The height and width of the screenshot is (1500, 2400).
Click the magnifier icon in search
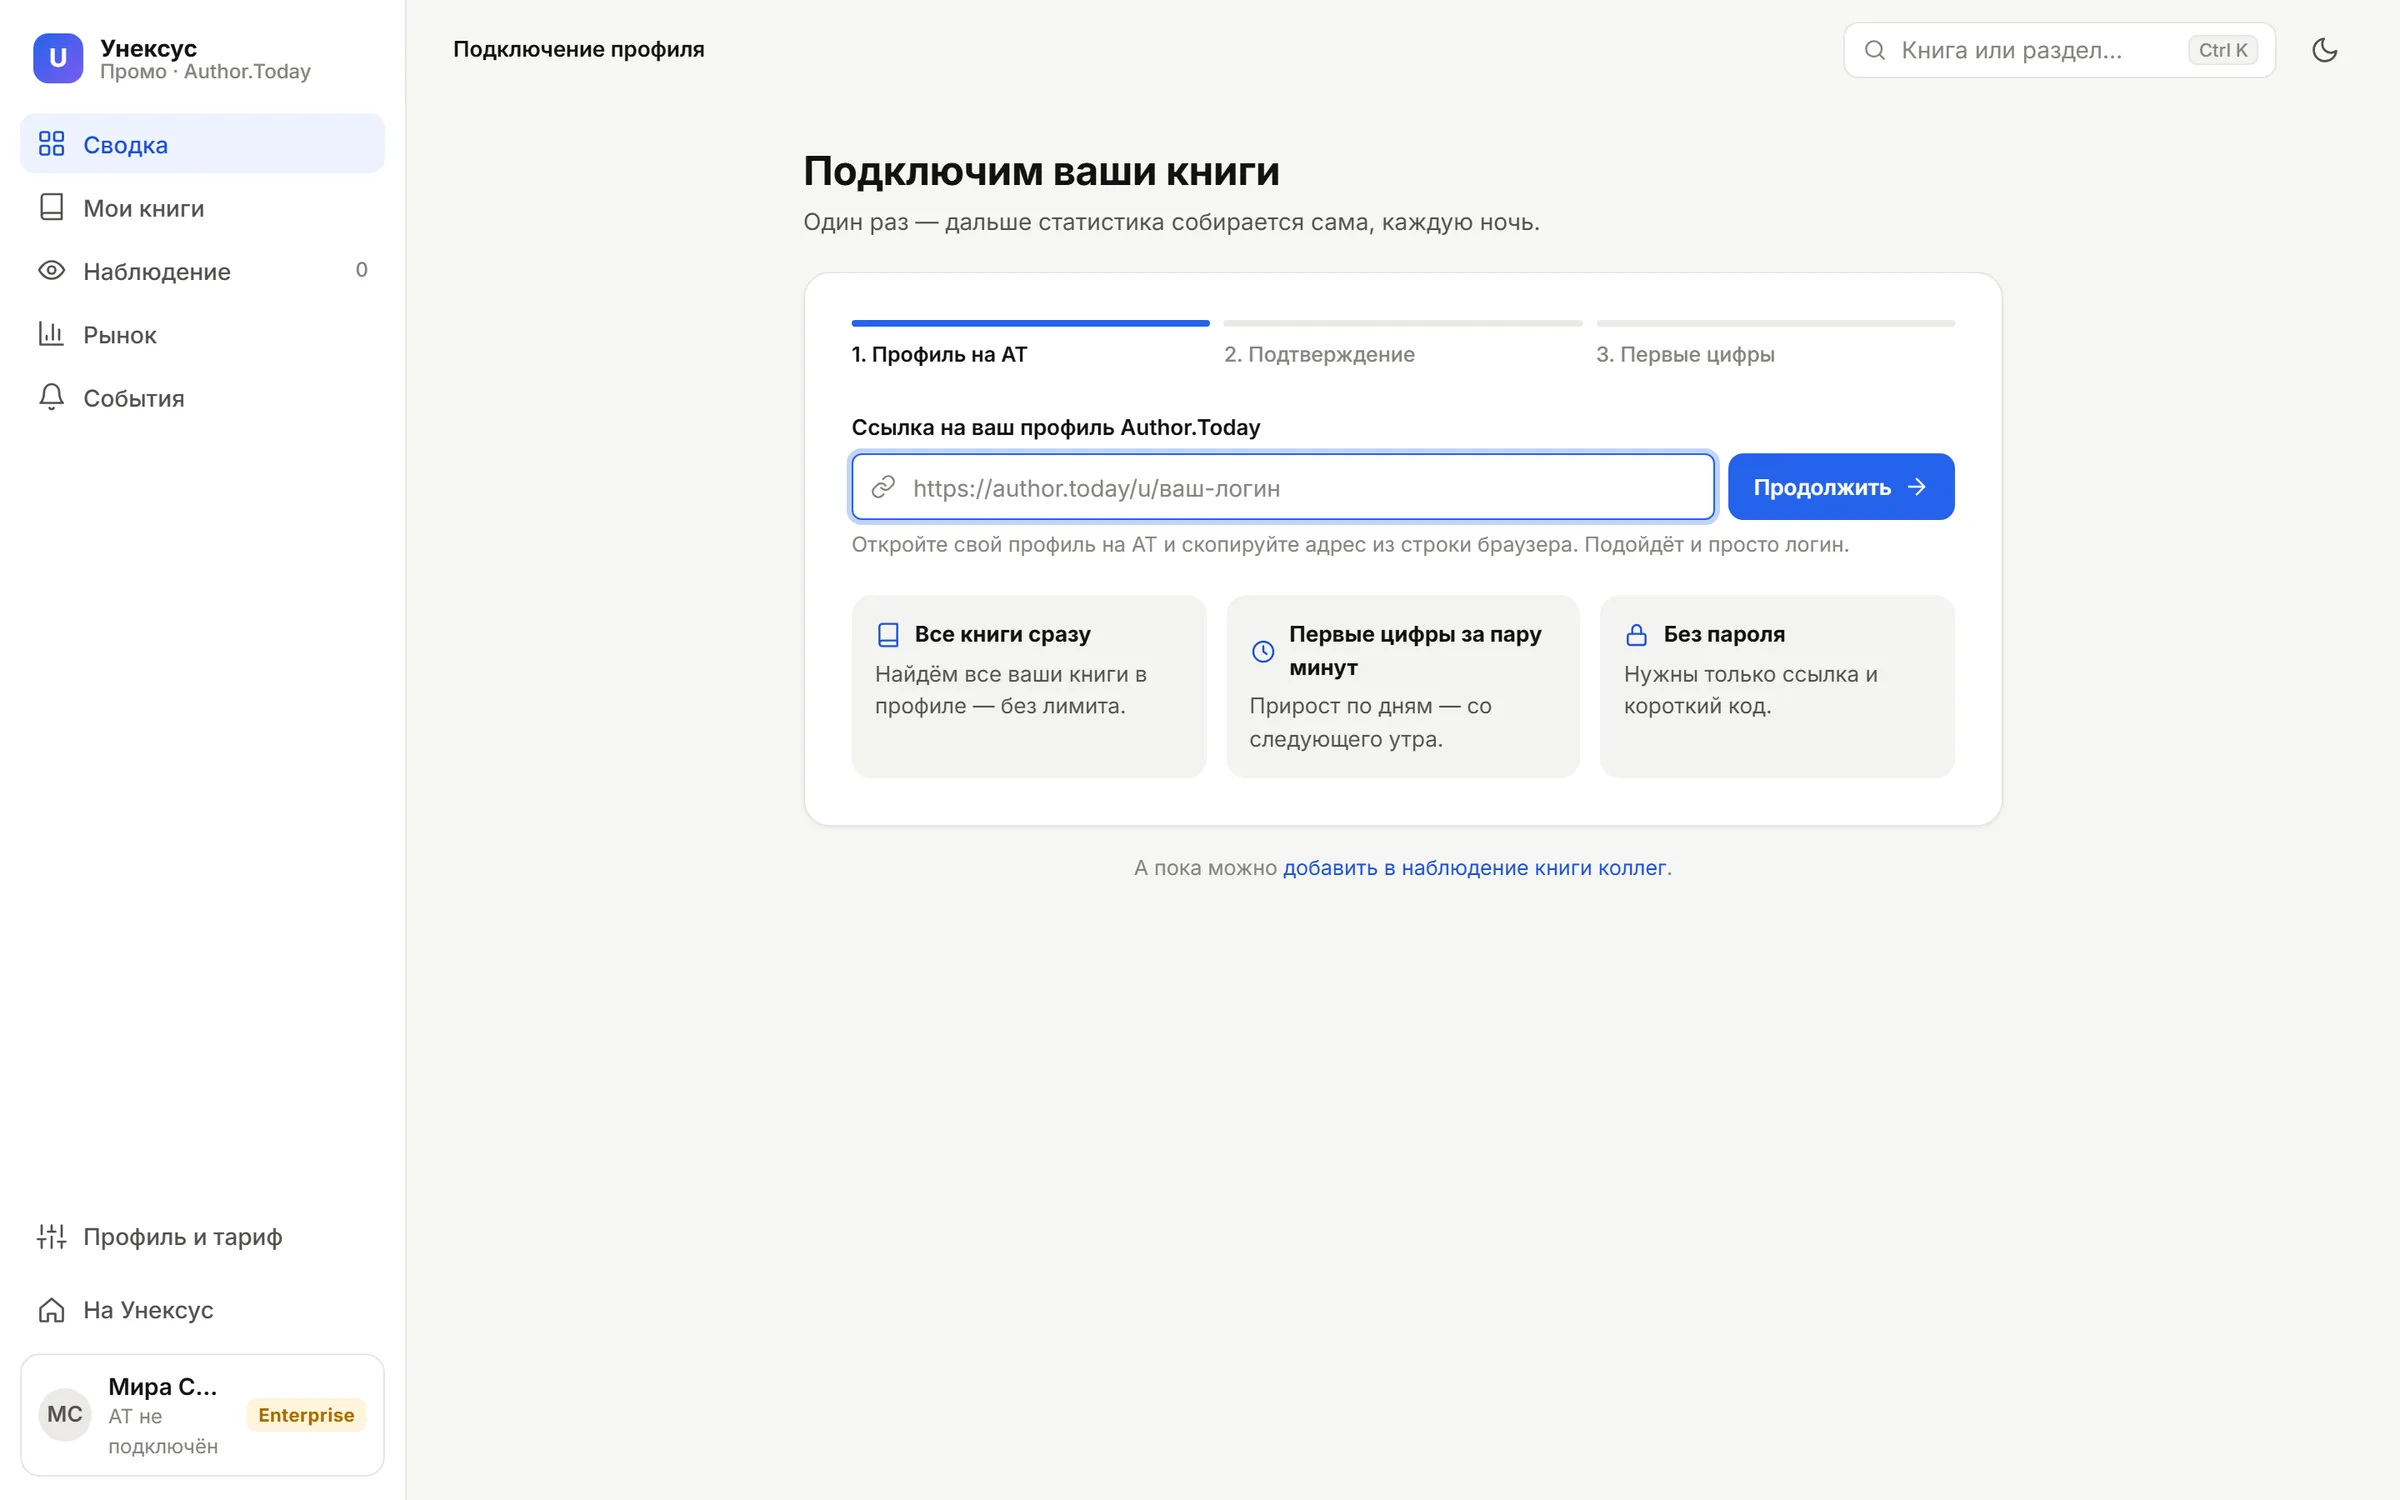(1875, 50)
